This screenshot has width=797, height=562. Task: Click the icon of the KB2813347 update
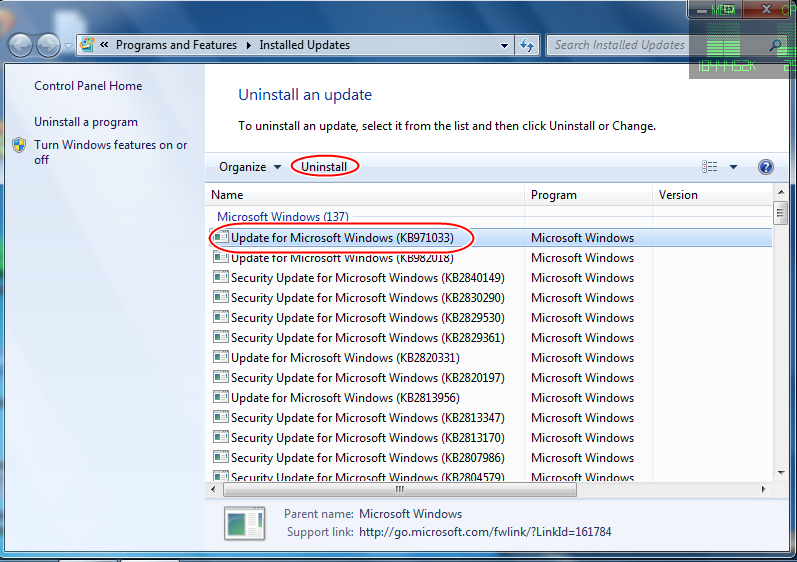(221, 417)
